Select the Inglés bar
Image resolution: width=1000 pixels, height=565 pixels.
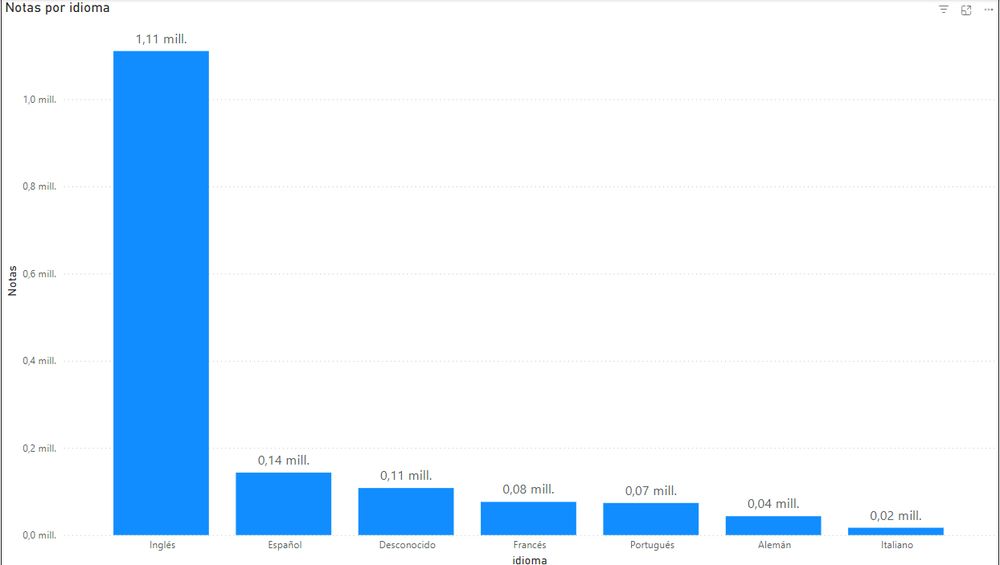tap(161, 293)
